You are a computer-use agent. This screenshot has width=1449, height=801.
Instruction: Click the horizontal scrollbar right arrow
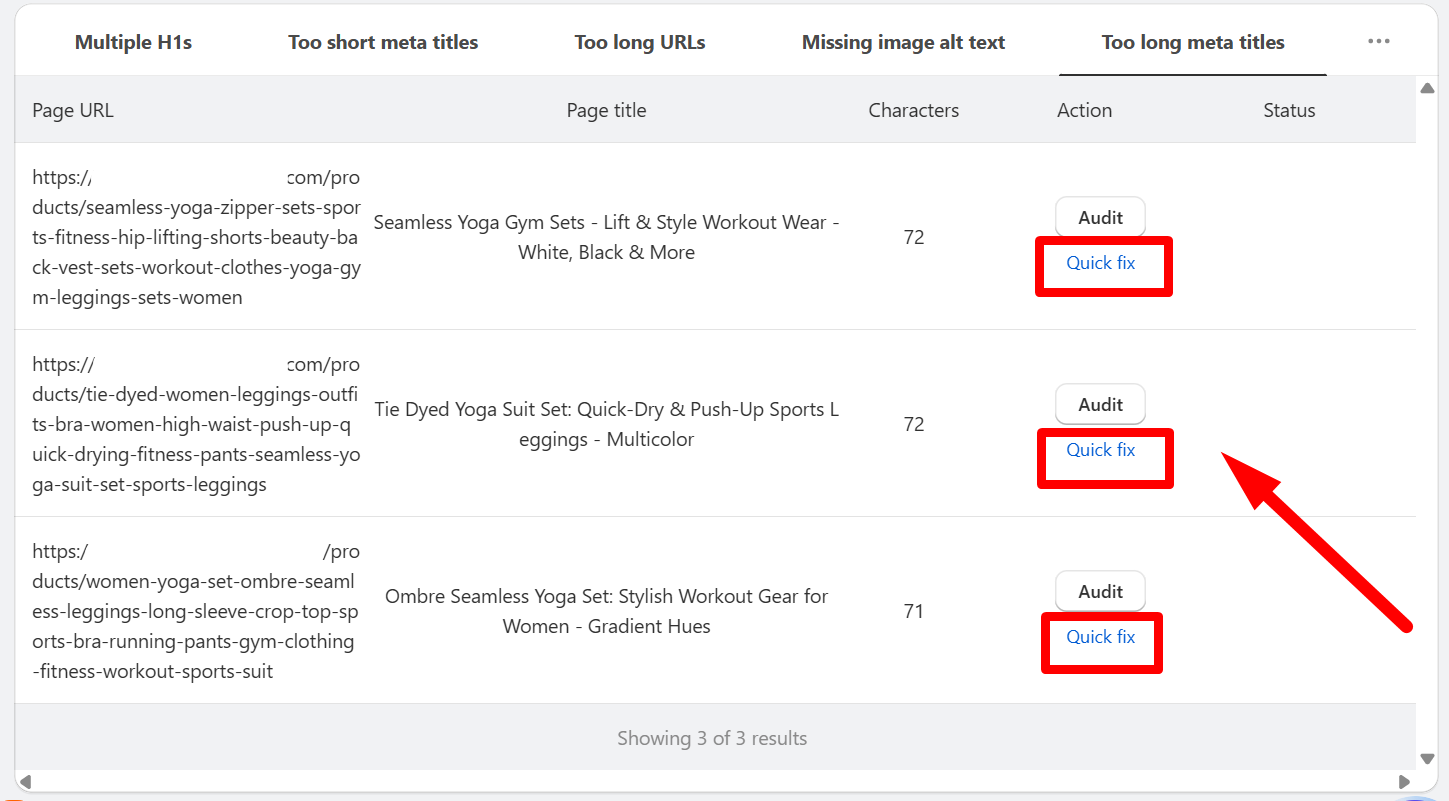[1404, 781]
